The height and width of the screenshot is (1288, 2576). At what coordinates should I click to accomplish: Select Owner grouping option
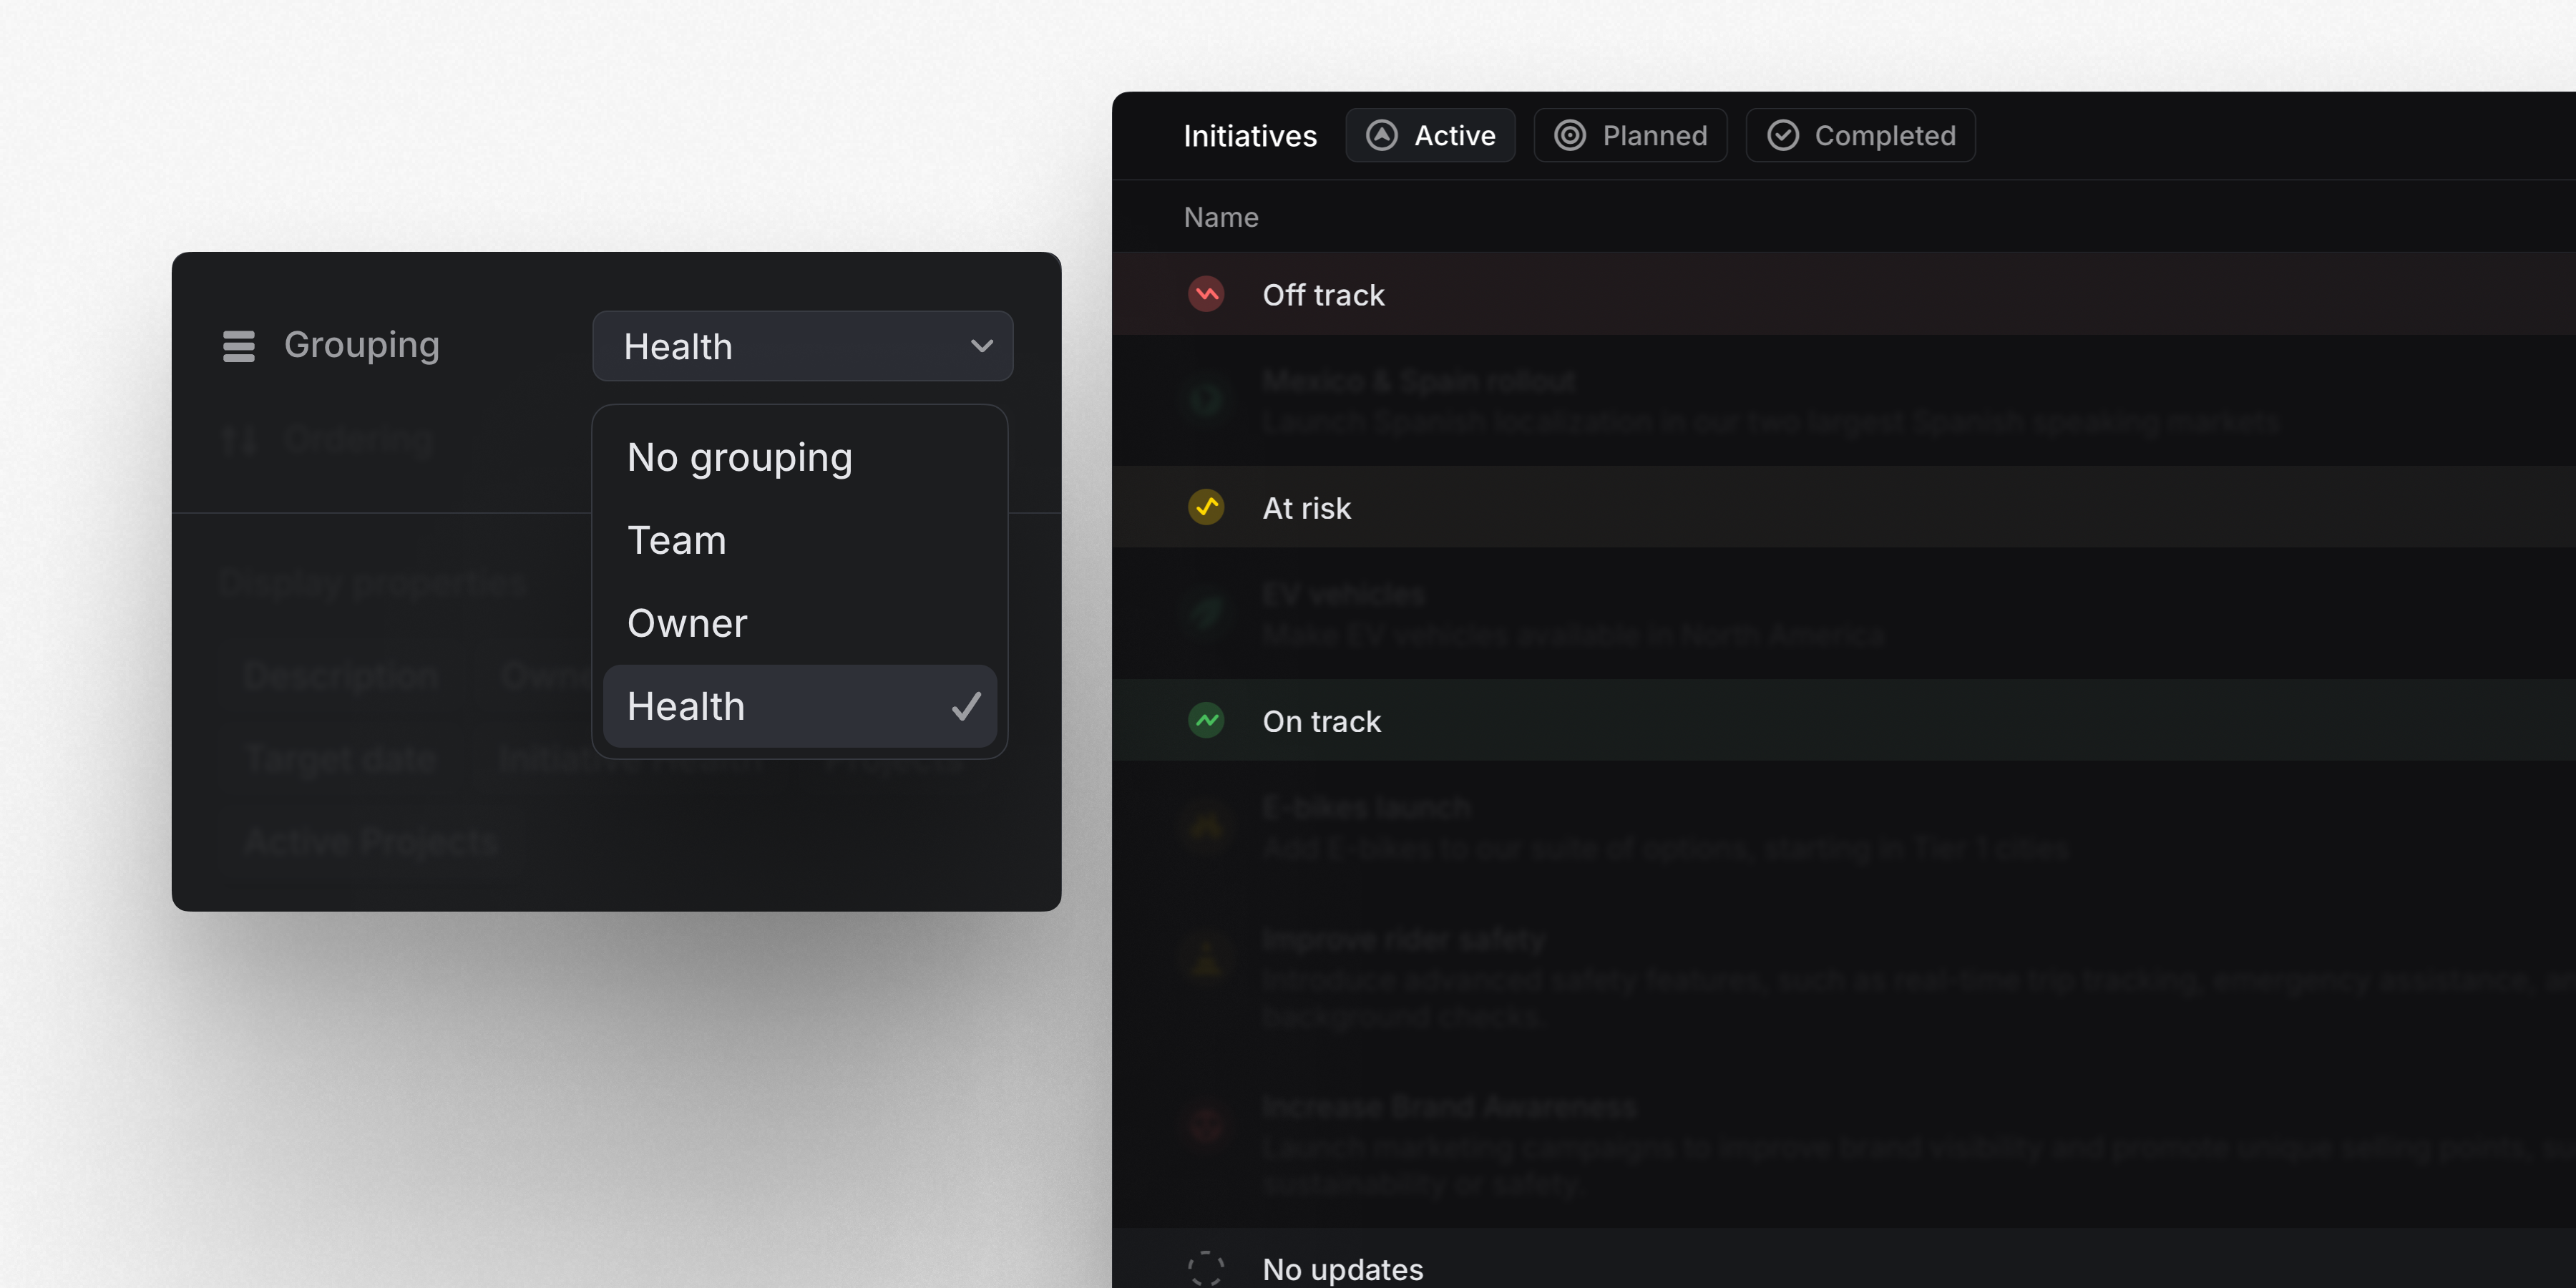click(687, 624)
